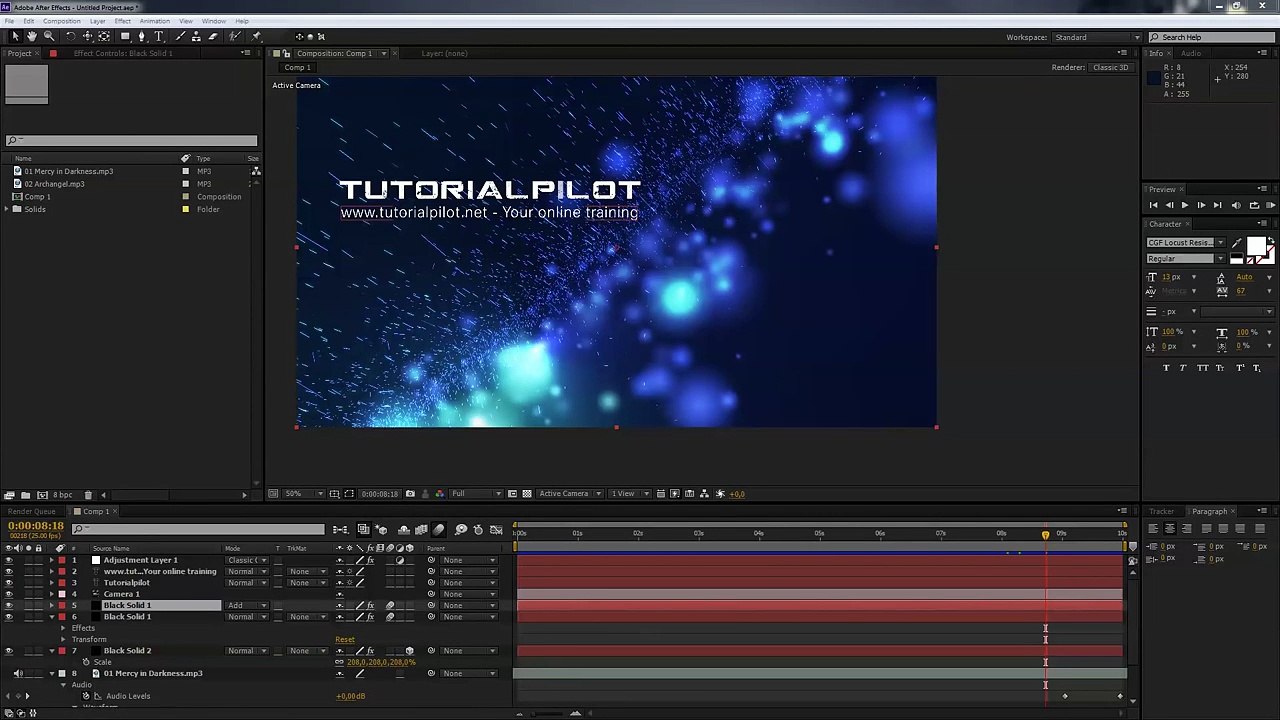Click the text fill color swatch

click(x=1256, y=246)
